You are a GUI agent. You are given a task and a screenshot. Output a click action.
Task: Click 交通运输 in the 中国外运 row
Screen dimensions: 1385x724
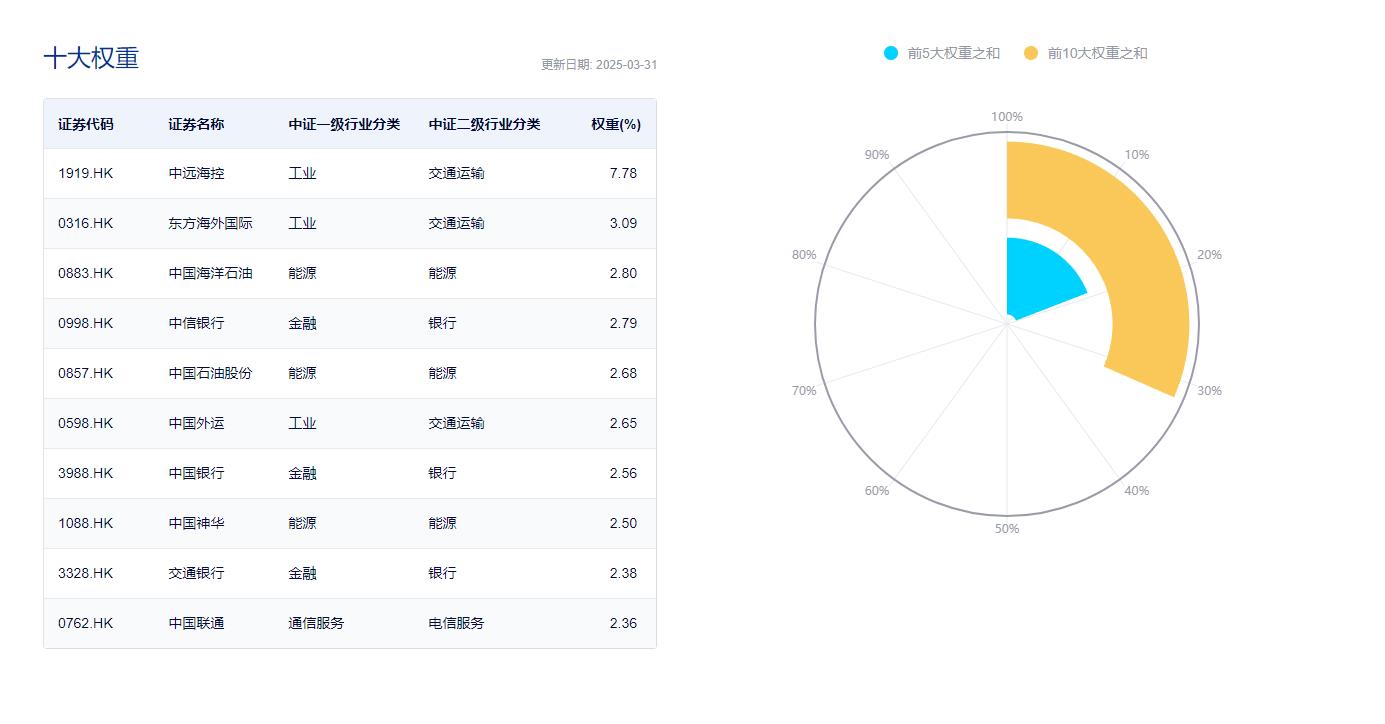[456, 423]
